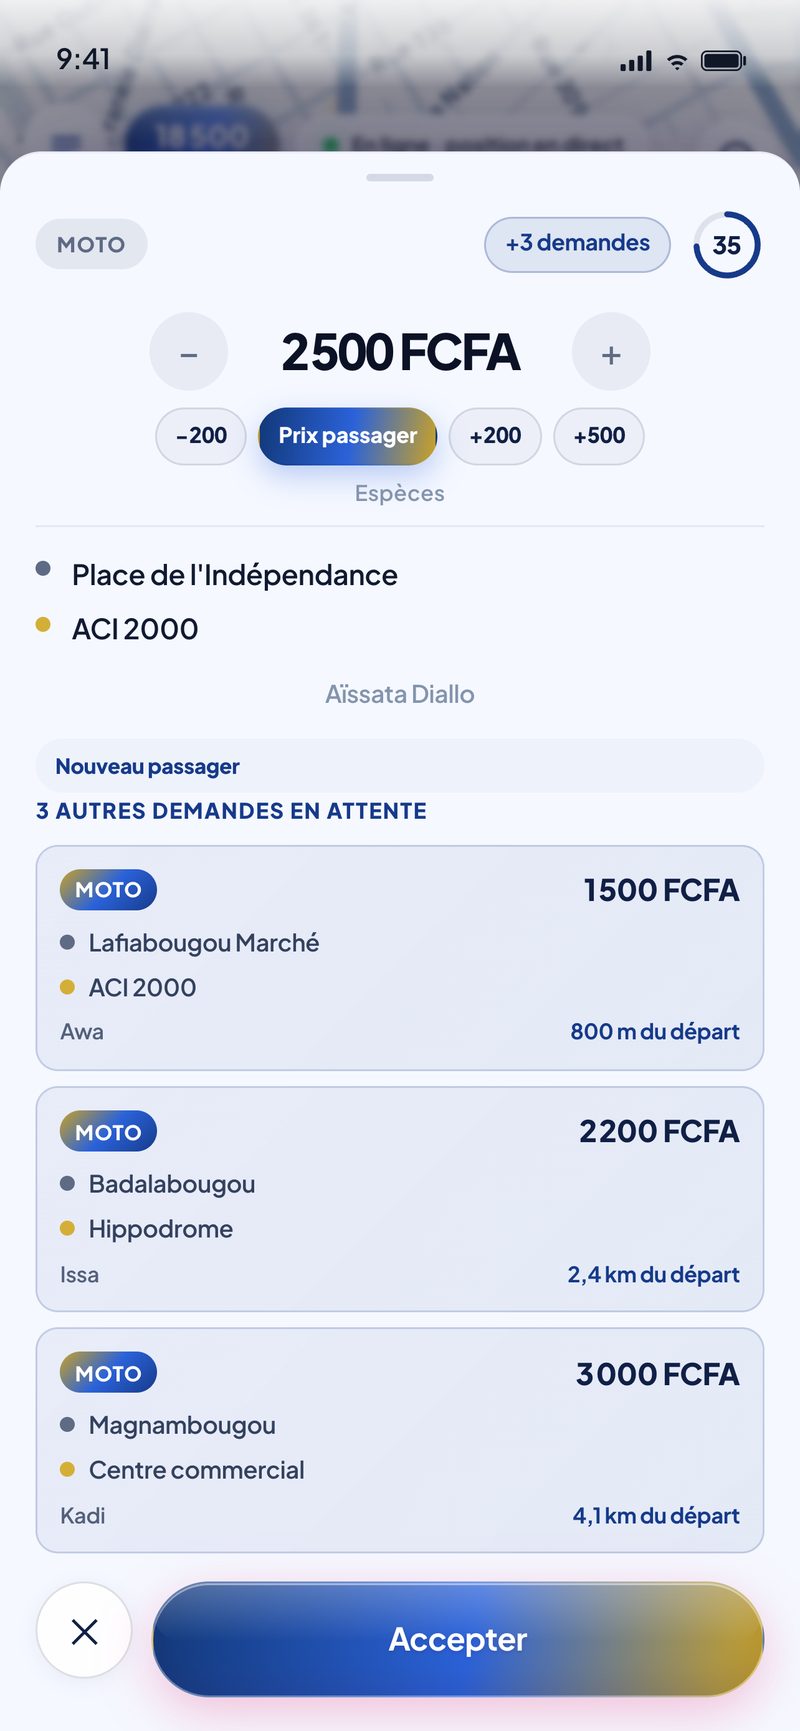800x1731 pixels.
Task: Tap the plus price increase button
Action: (611, 352)
